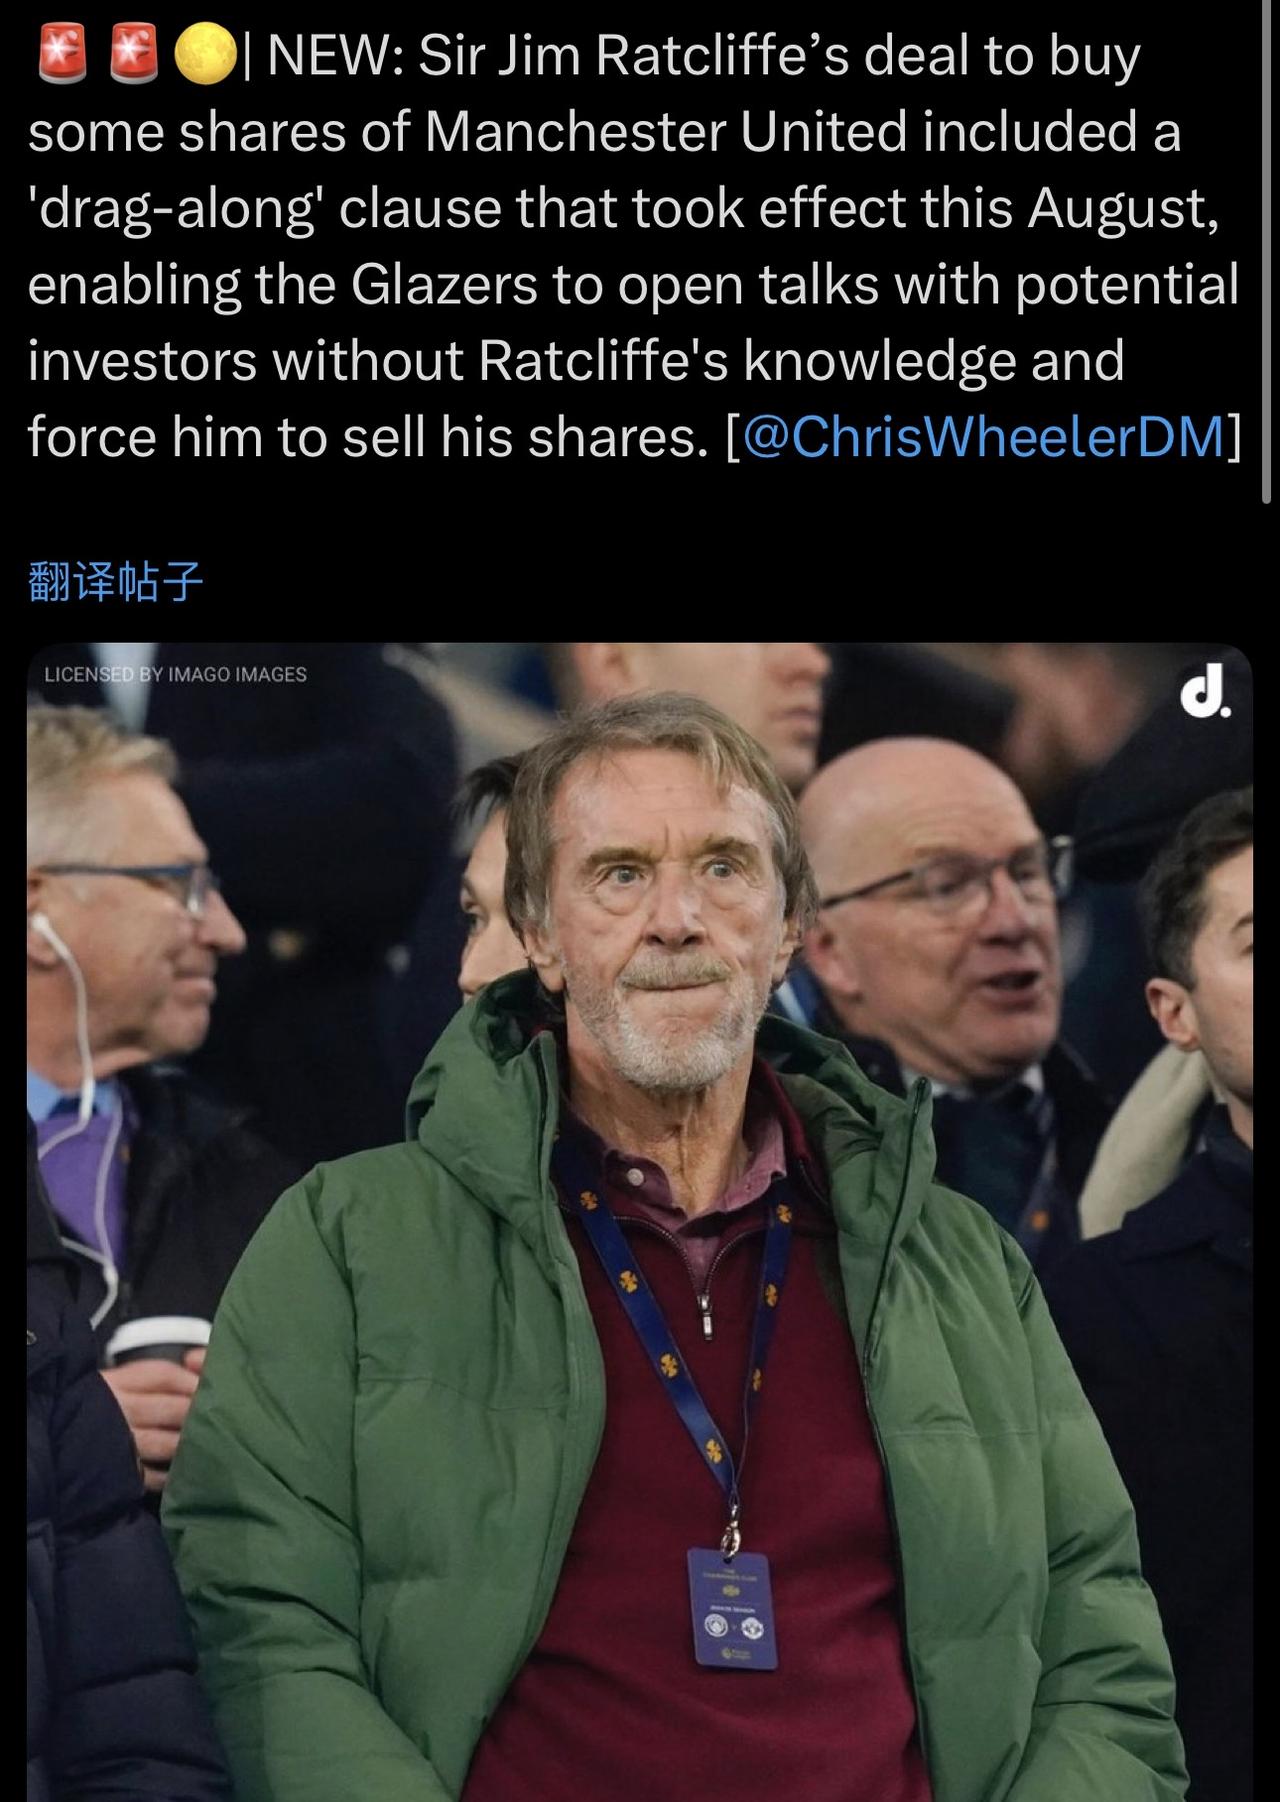Click the second red siren emoji
This screenshot has width=1280, height=1802.
pos(132,54)
